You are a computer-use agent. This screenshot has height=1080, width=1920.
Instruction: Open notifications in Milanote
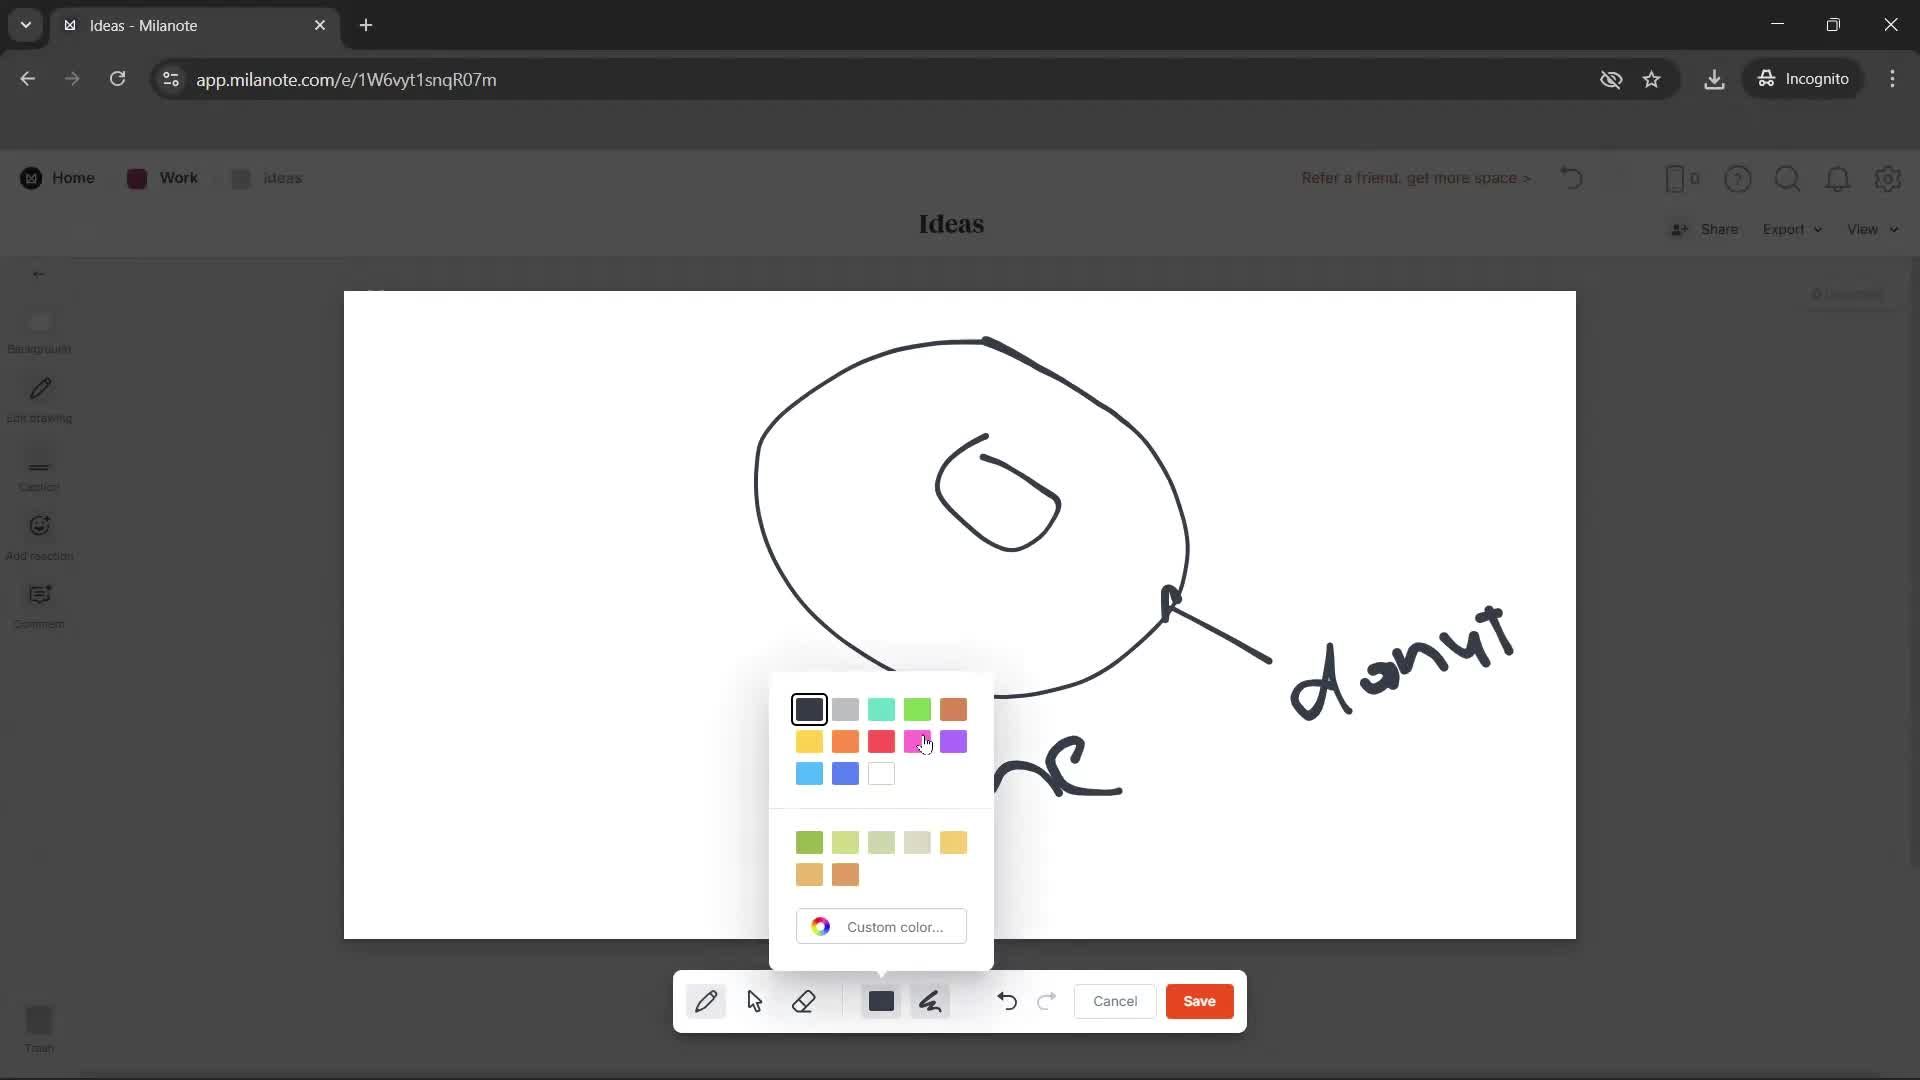1838,179
